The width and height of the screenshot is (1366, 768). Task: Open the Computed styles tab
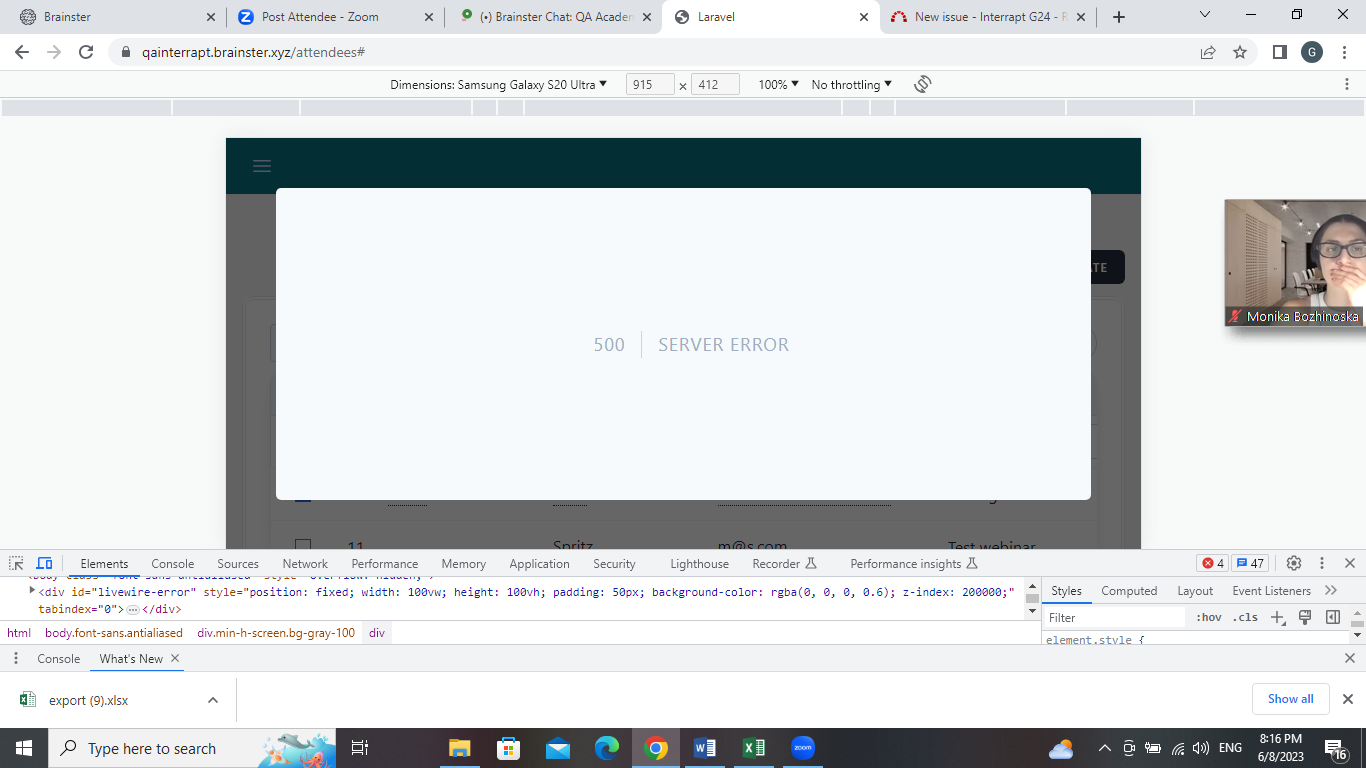tap(1129, 591)
